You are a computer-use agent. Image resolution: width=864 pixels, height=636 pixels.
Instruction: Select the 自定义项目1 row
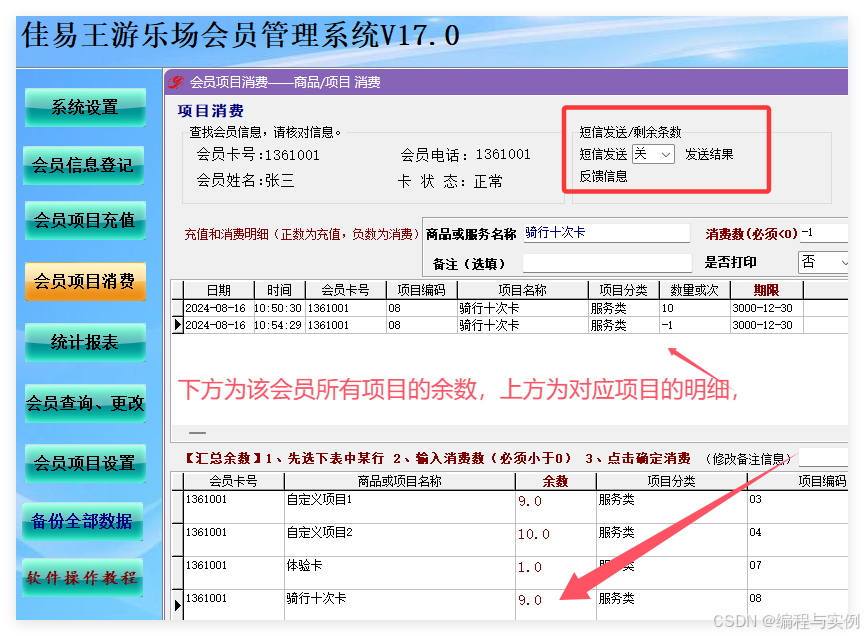(509, 507)
